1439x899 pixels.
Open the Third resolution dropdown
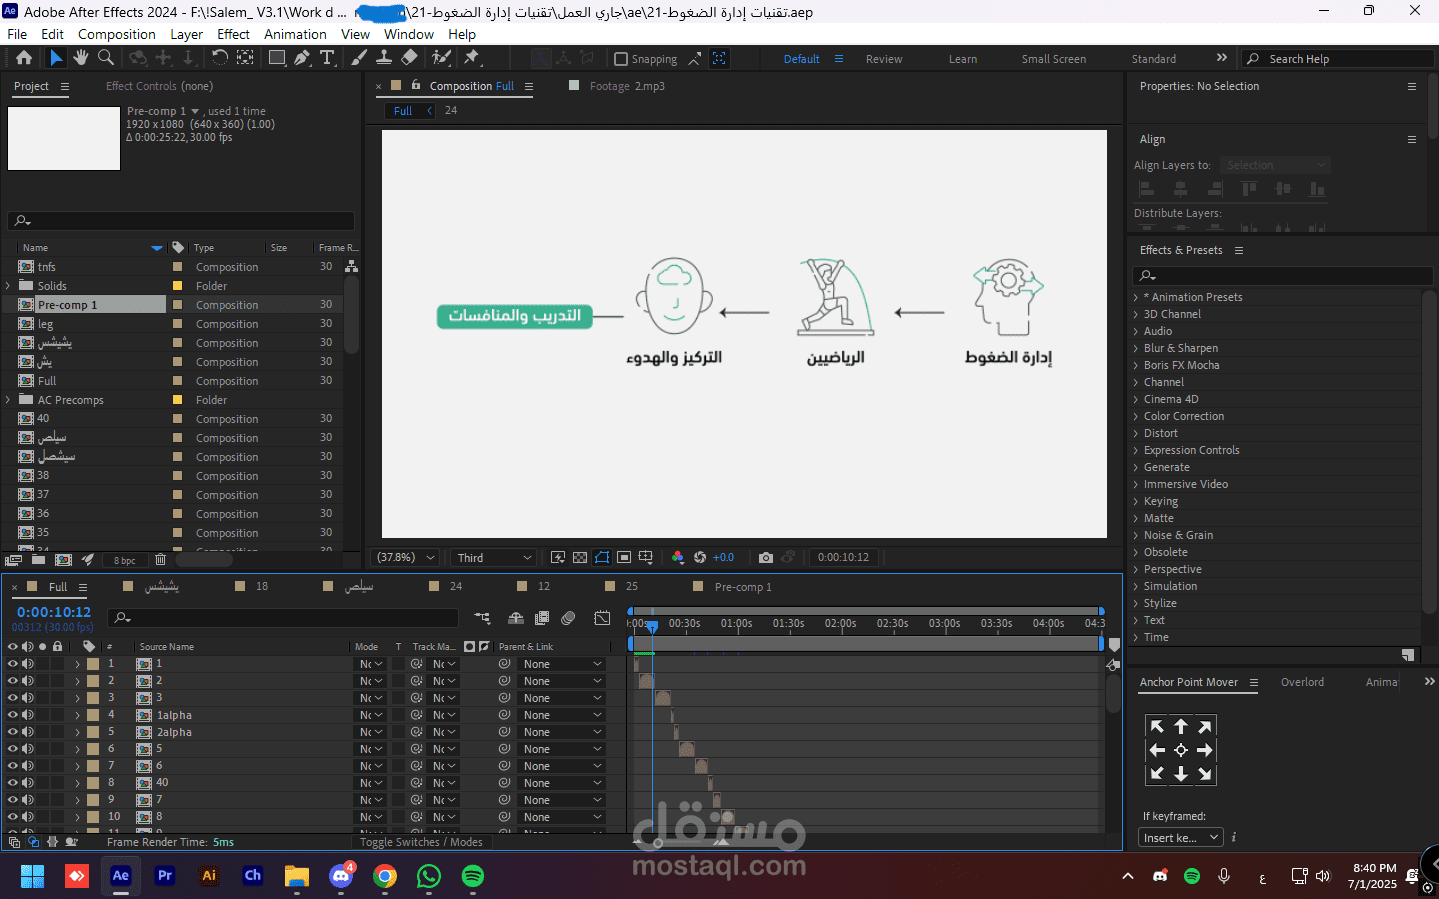494,557
